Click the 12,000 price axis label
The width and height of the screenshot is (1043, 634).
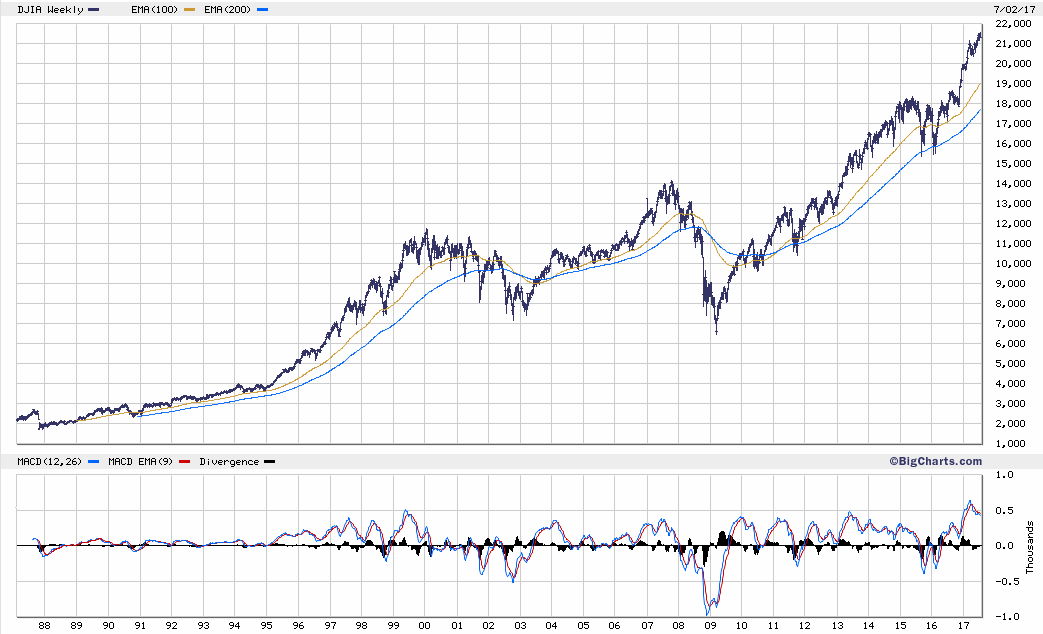coord(1013,224)
